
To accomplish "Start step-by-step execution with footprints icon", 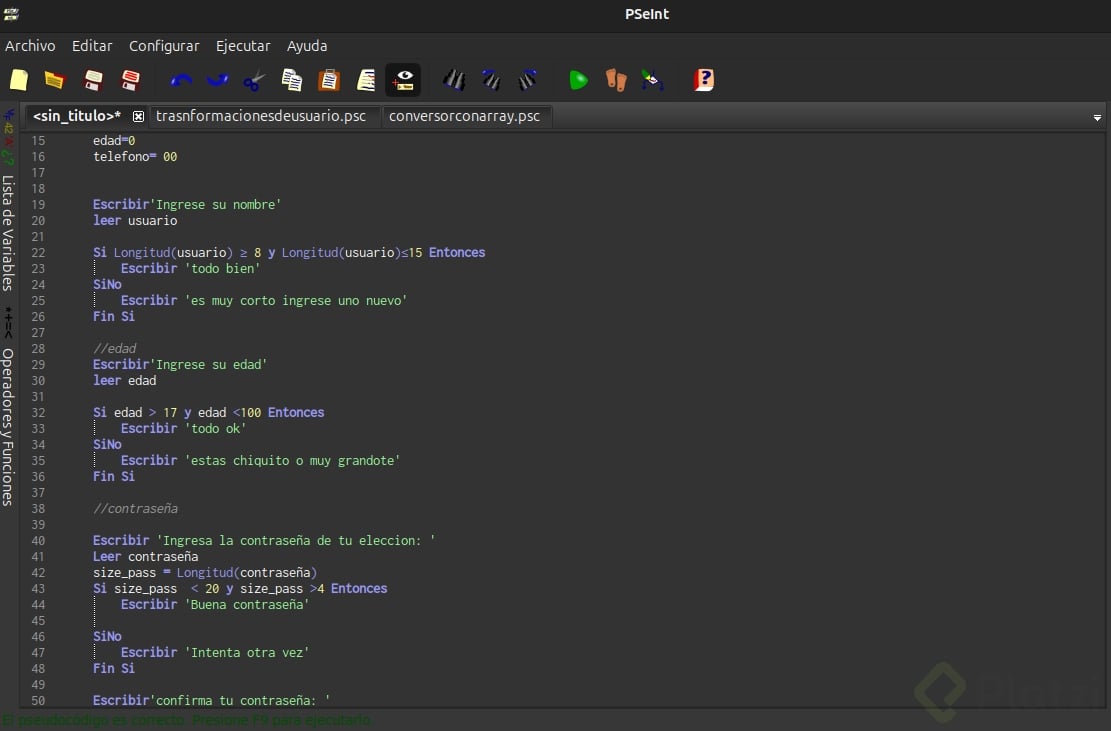I will (x=616, y=80).
